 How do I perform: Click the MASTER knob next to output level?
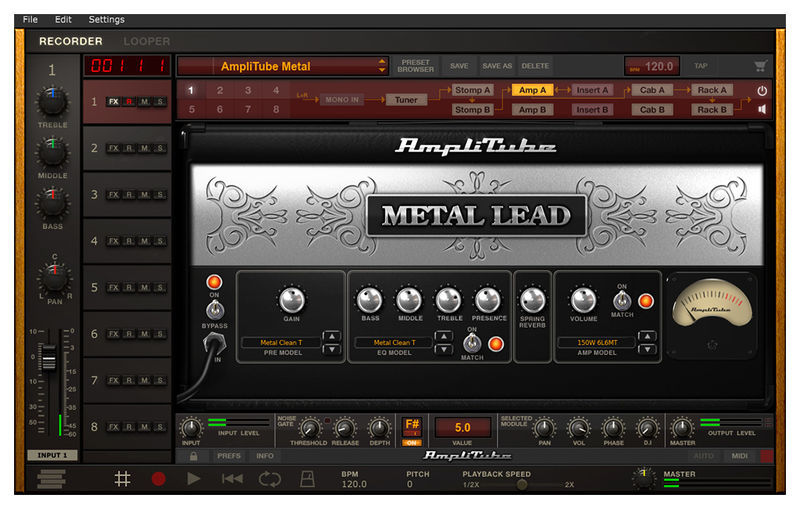click(x=682, y=428)
